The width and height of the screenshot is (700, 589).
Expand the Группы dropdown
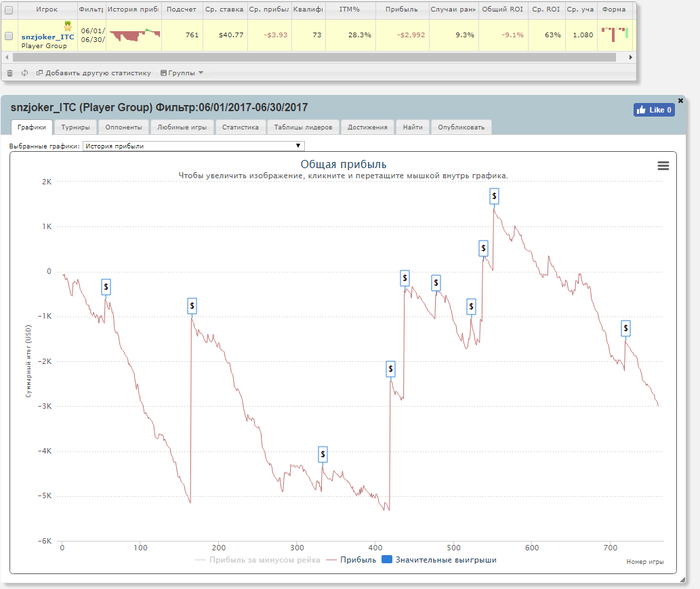pyautogui.click(x=182, y=73)
